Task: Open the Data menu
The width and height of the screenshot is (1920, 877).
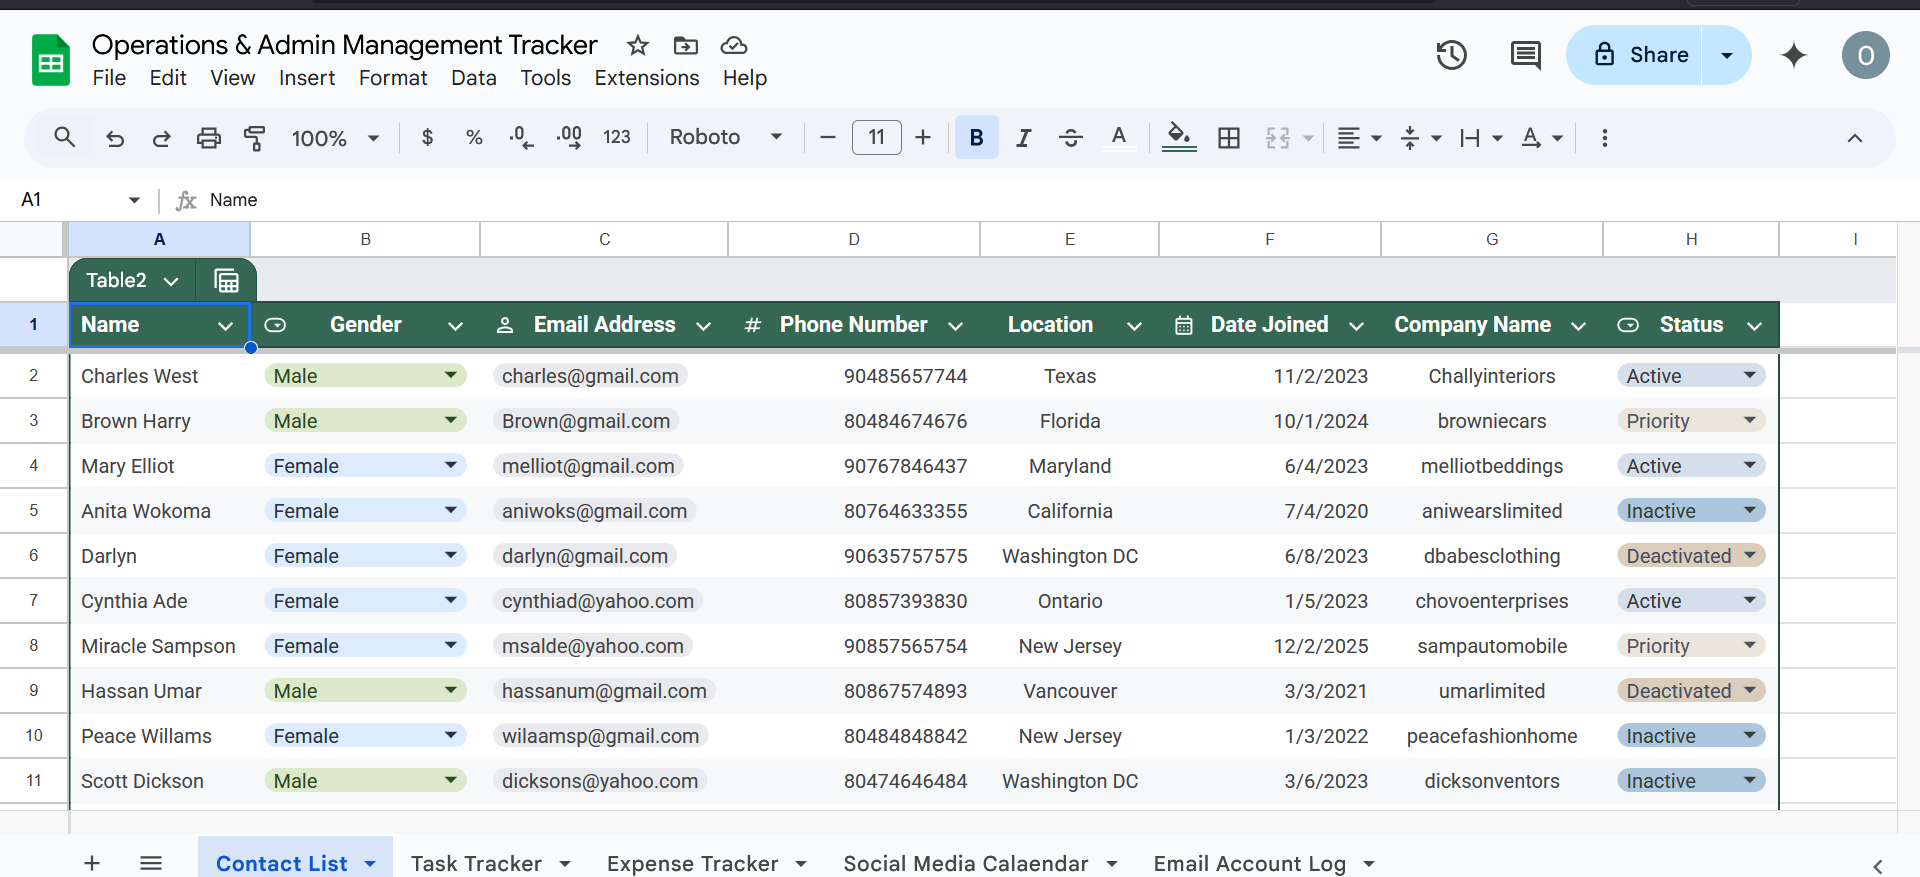Action: (474, 78)
